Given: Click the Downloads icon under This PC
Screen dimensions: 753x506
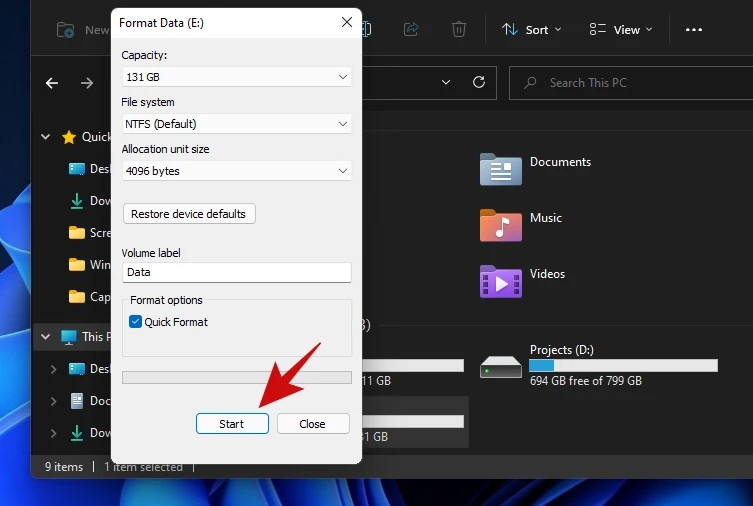Looking at the screenshot, I should coord(77,433).
